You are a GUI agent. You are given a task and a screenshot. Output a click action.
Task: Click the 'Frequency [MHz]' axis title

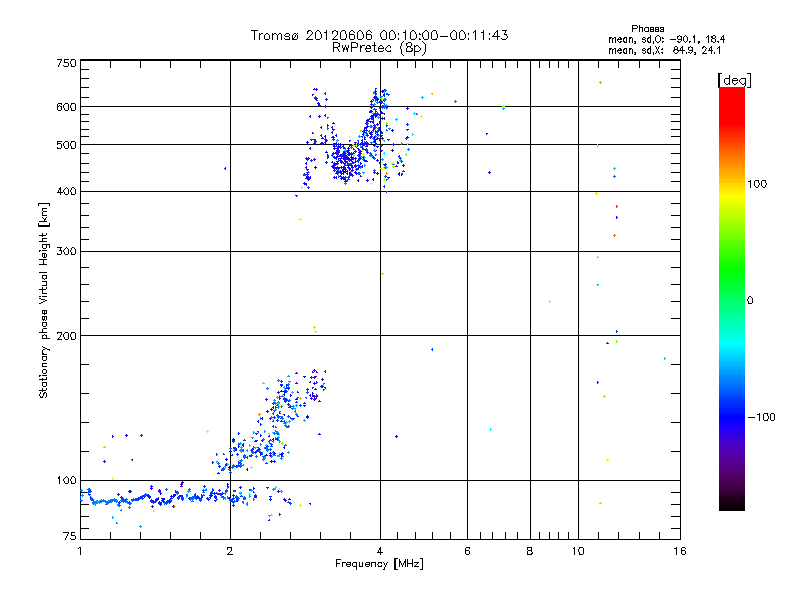379,564
